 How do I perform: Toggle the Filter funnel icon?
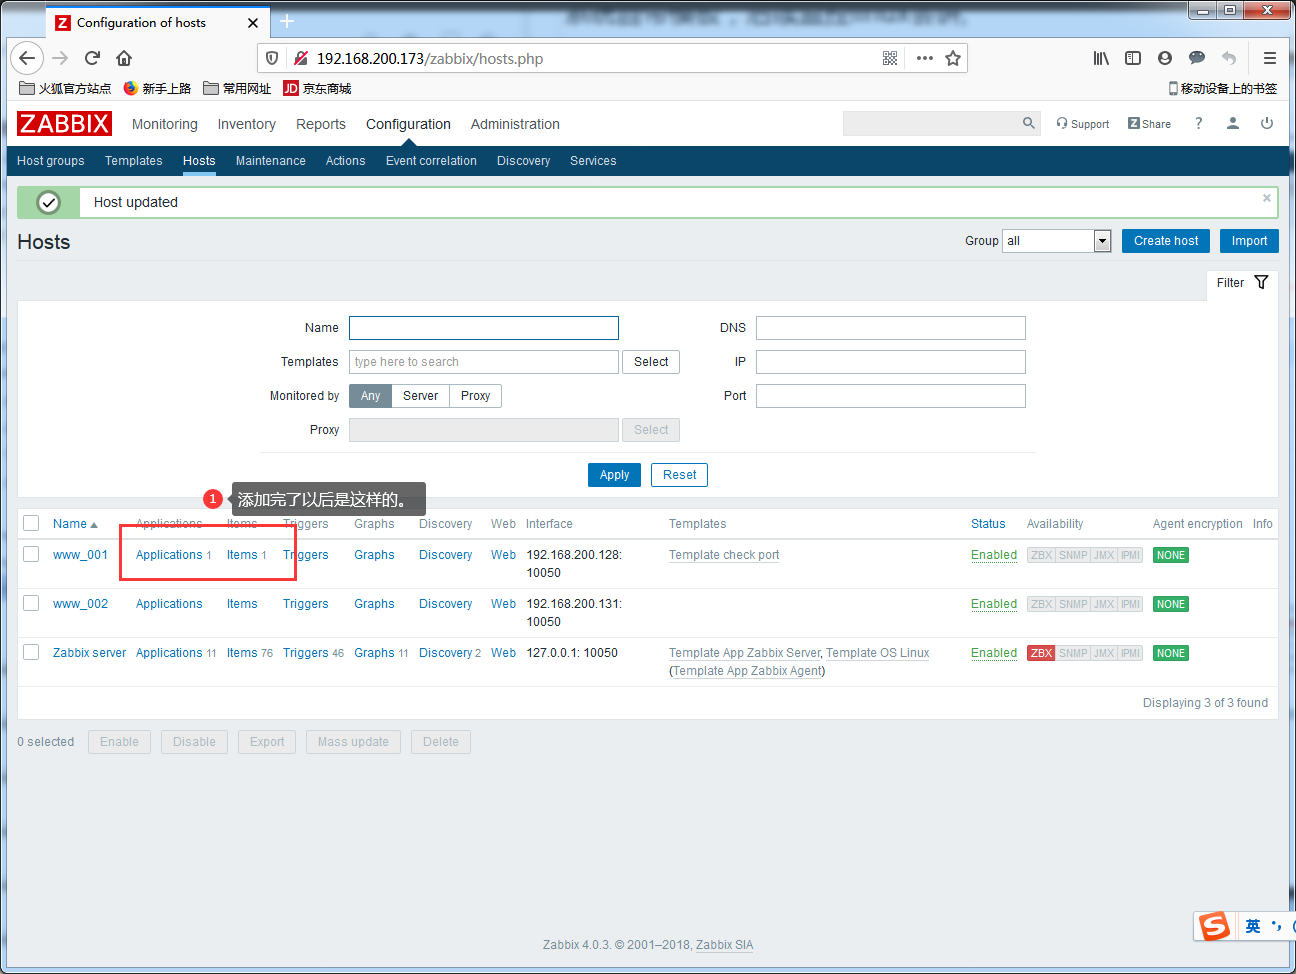coord(1261,283)
